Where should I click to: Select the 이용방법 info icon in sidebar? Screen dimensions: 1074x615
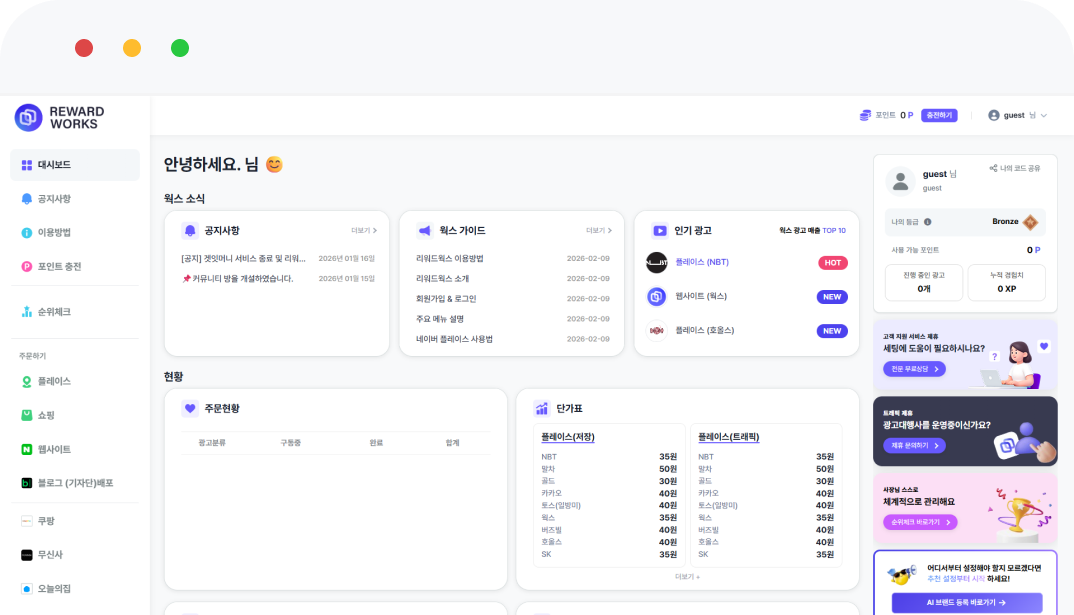coord(27,233)
